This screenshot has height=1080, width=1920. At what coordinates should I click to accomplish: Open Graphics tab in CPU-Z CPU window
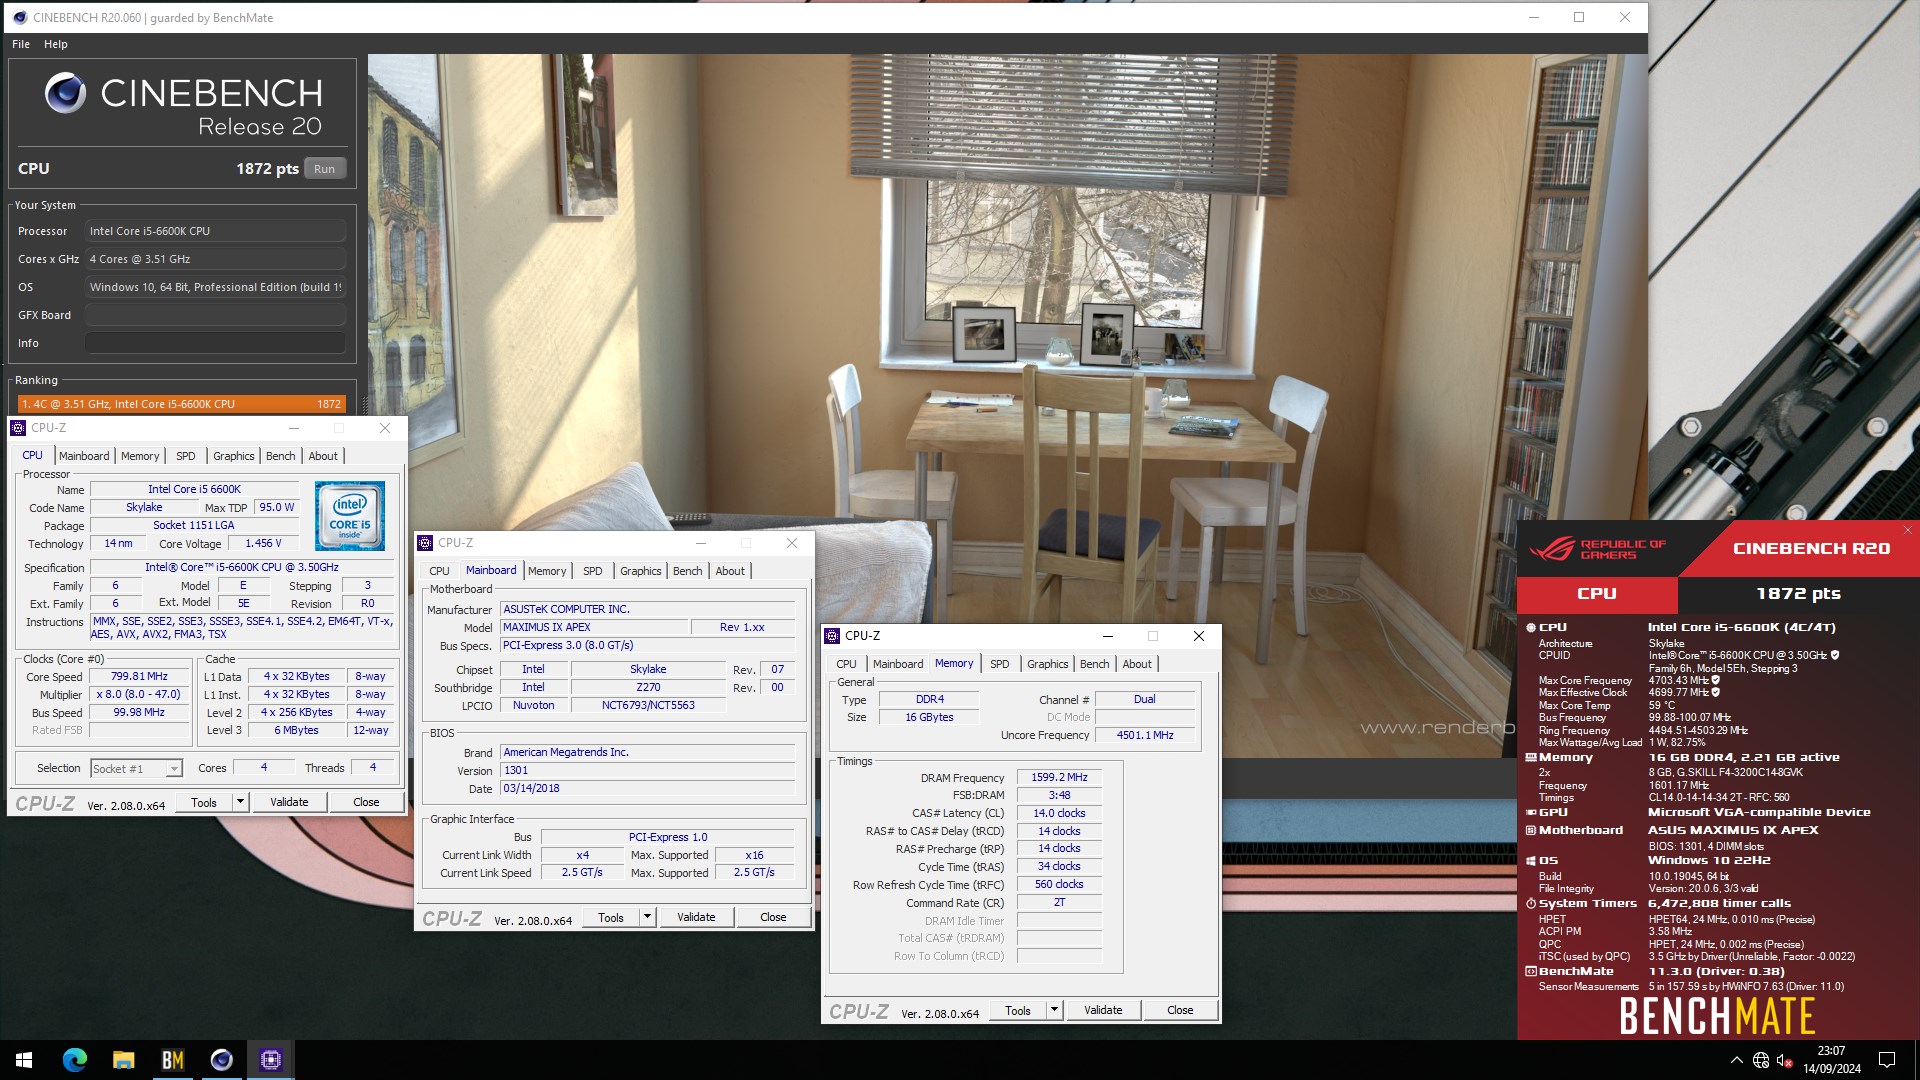[234, 456]
